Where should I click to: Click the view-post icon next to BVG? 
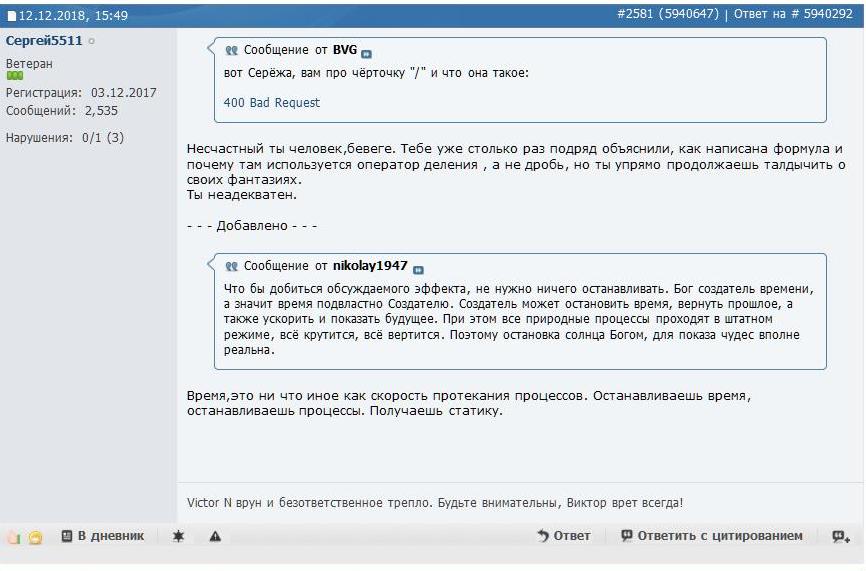tap(366, 53)
